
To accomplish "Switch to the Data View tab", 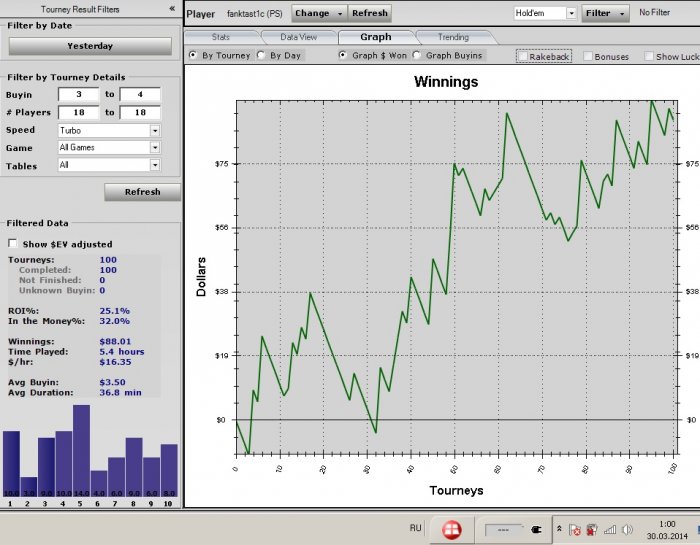I will click(x=298, y=37).
